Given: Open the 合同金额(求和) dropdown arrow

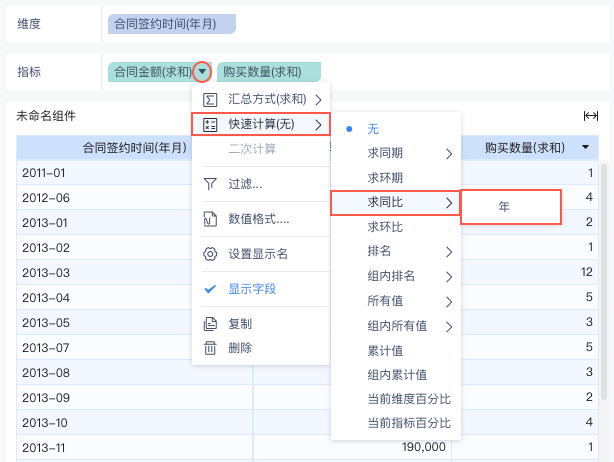Looking at the screenshot, I should point(202,72).
